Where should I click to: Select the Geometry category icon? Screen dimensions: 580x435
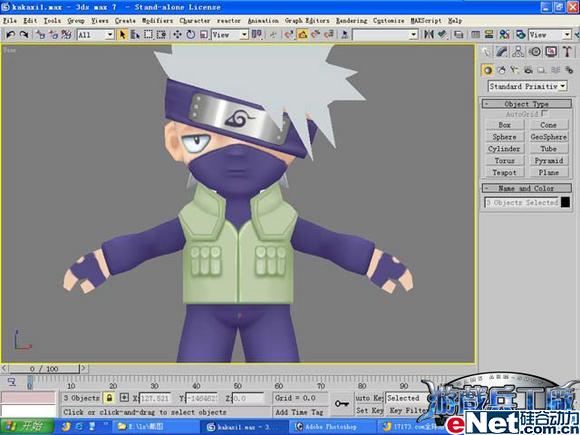pos(488,70)
